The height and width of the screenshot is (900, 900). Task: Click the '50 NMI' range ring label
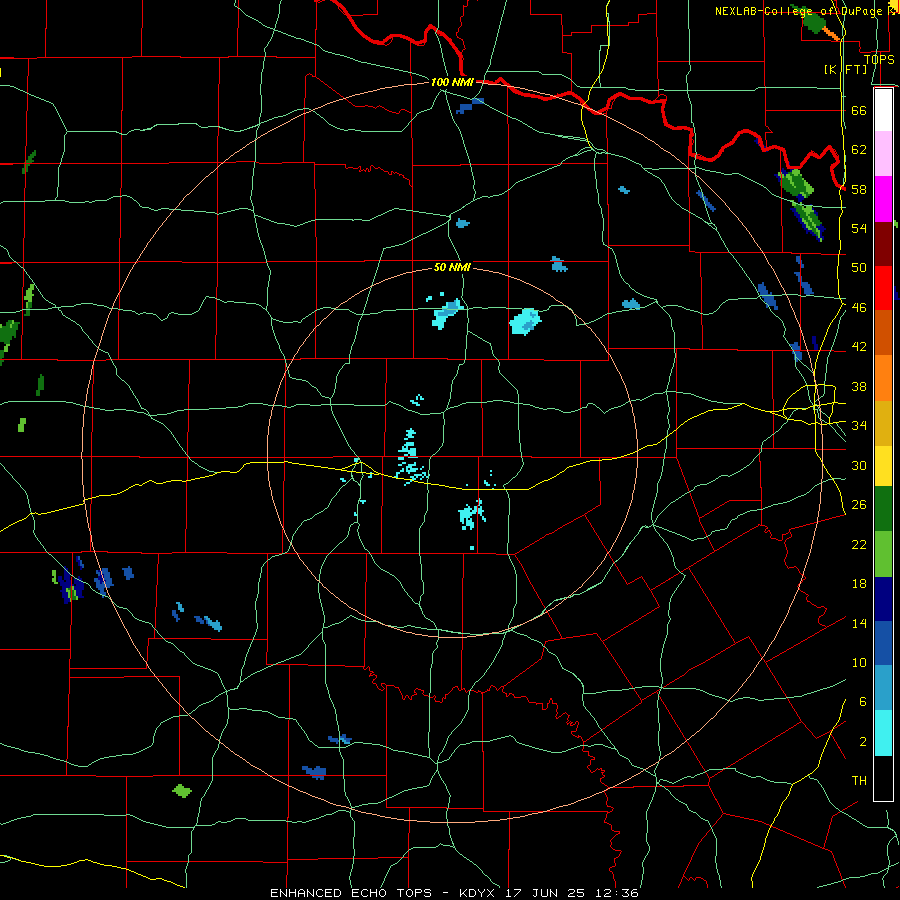pos(452,267)
